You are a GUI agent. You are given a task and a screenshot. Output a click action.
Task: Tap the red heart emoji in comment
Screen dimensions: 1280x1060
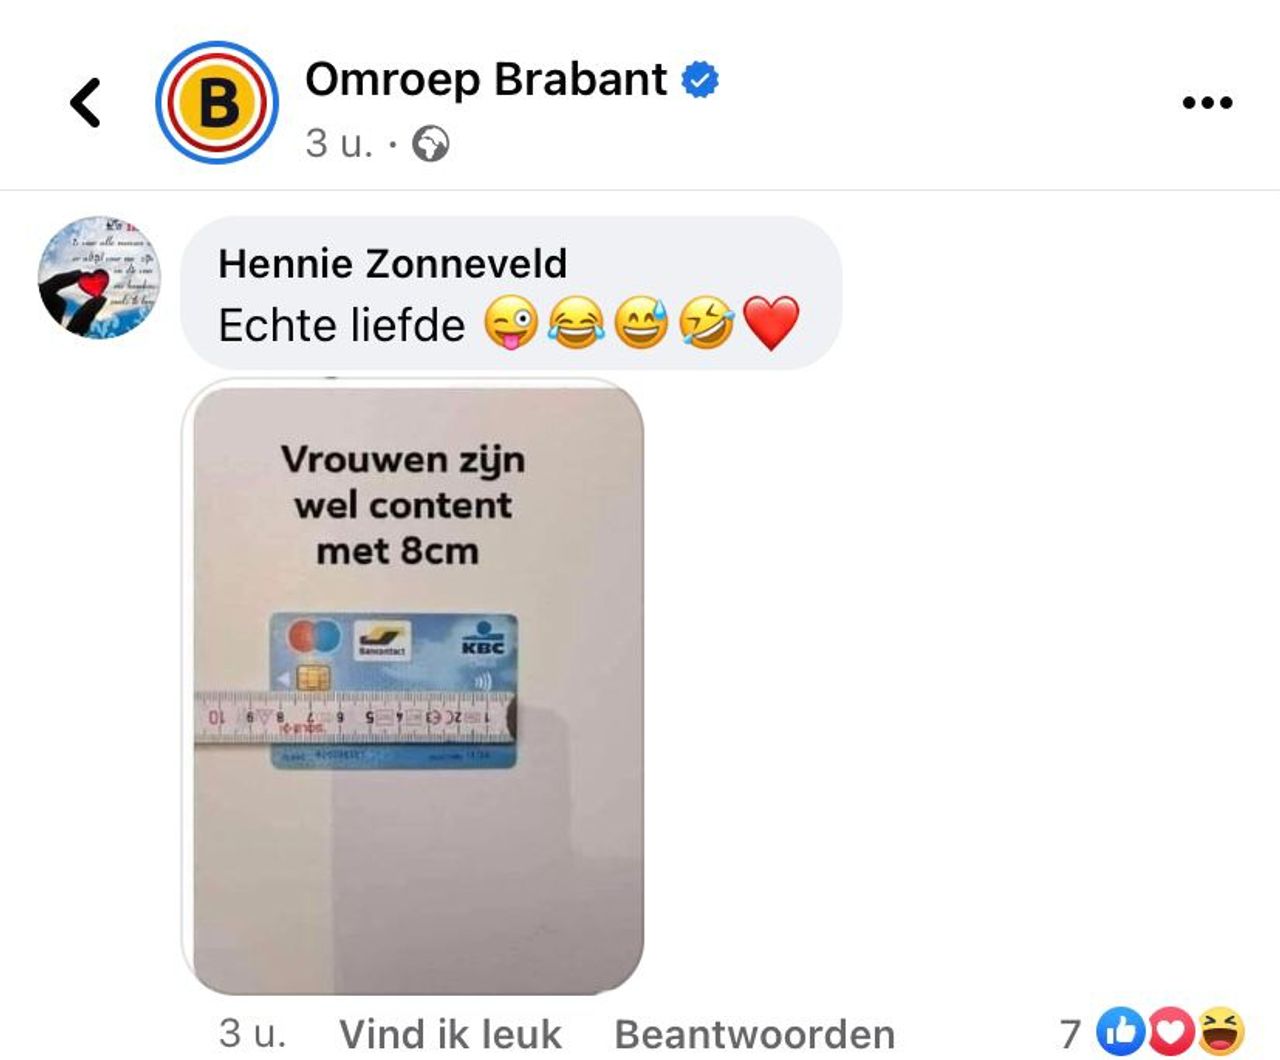coord(772,323)
